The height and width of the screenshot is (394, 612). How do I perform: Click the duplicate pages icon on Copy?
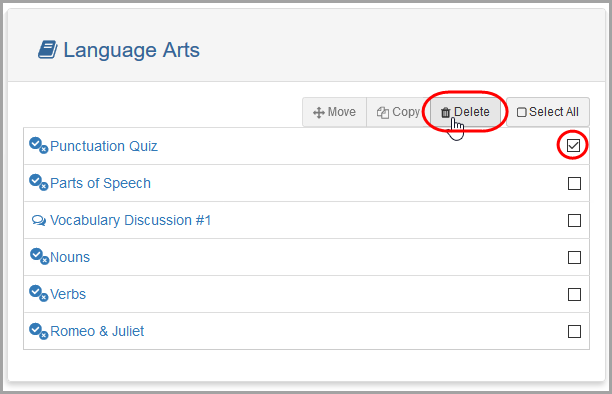click(382, 113)
